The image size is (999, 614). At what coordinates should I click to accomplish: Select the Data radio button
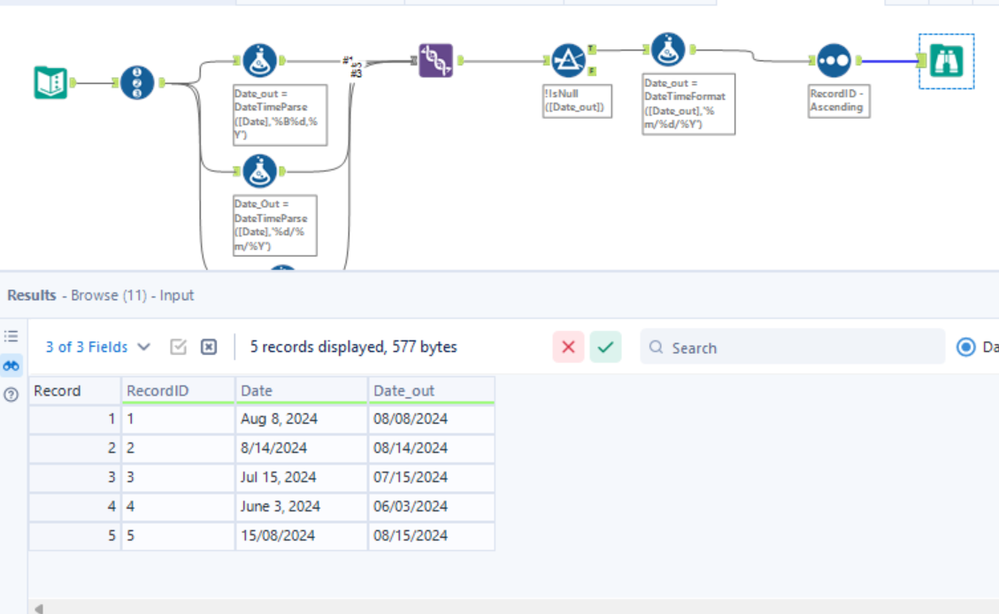(966, 347)
